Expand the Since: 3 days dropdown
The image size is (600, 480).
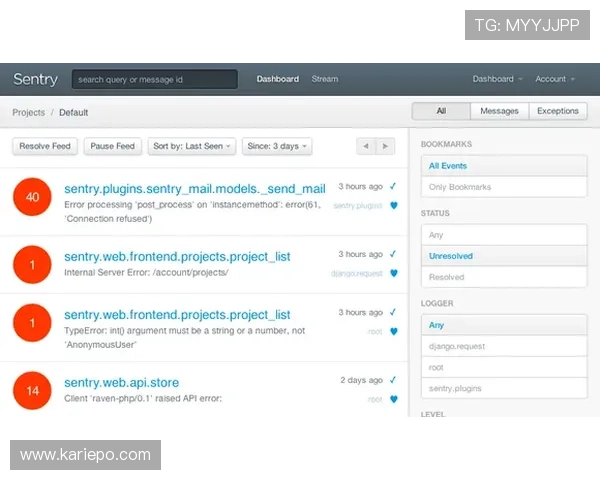pos(276,146)
